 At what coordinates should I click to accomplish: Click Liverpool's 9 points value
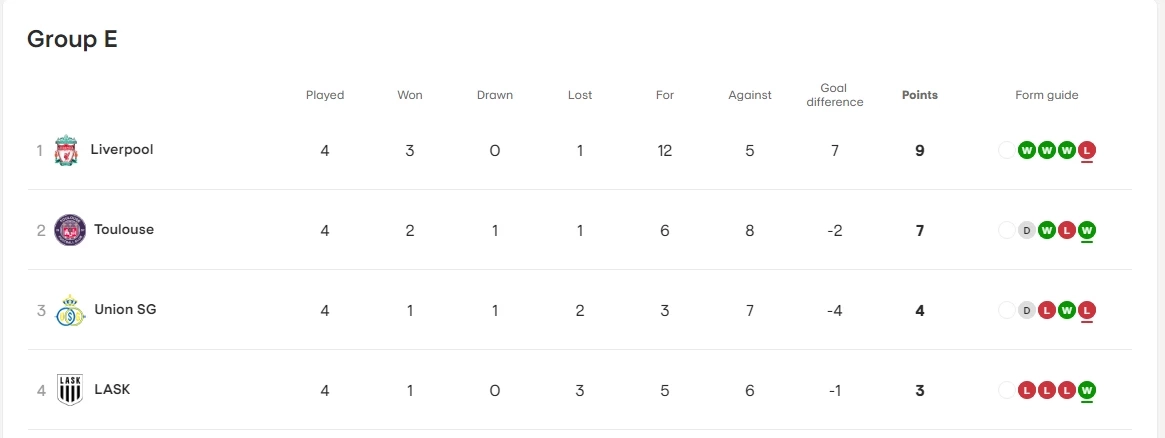click(919, 151)
